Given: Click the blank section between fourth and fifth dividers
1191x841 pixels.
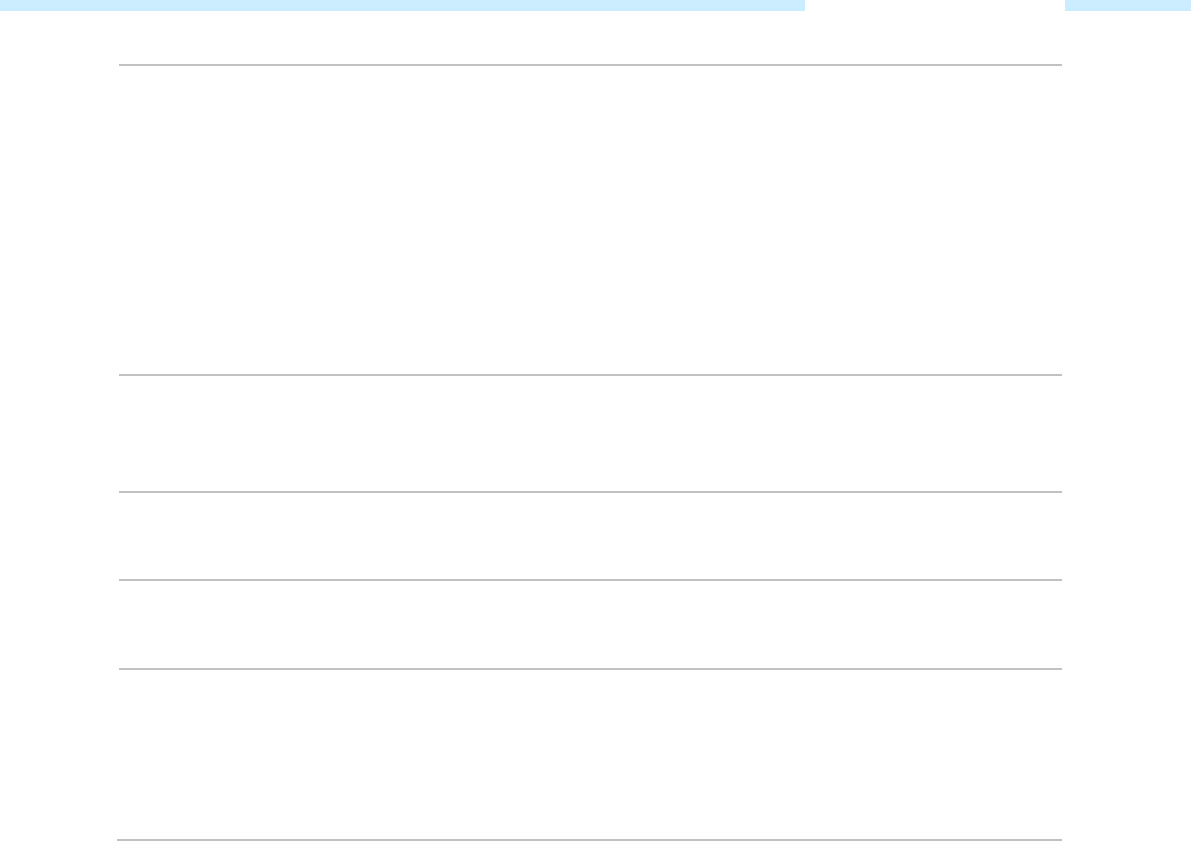Looking at the screenshot, I should point(590,624).
